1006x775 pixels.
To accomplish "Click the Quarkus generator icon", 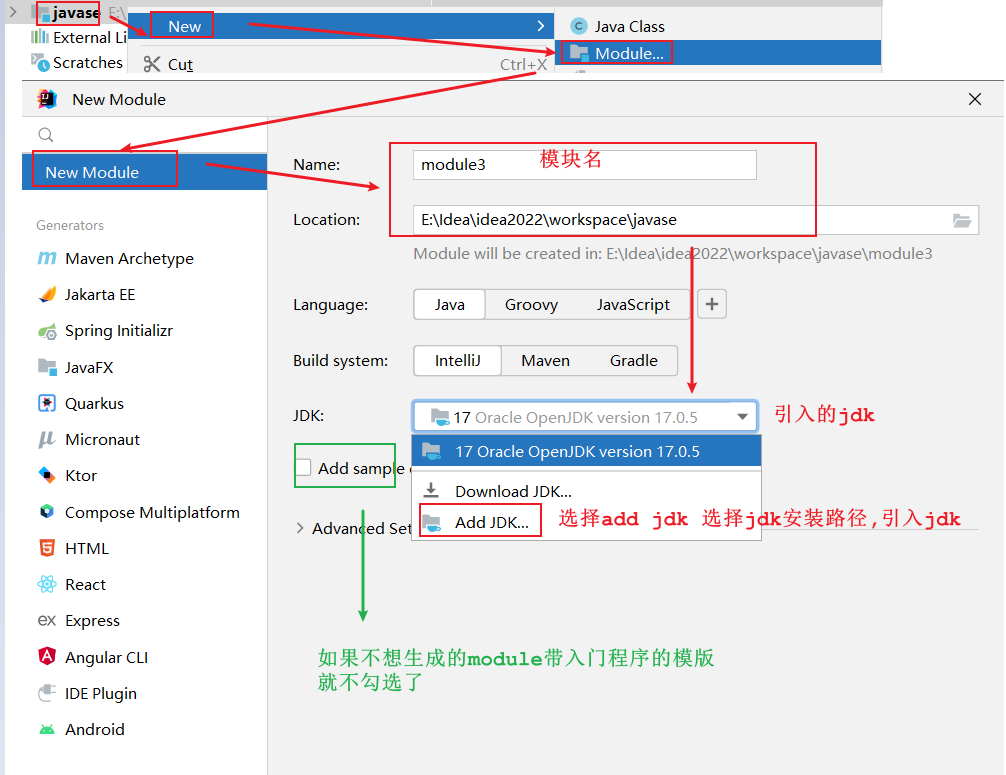I will click(x=46, y=404).
